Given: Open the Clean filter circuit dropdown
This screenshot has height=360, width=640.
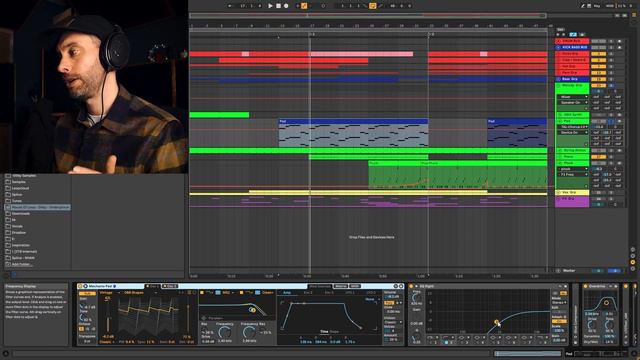Looking at the screenshot, I should pos(269,293).
